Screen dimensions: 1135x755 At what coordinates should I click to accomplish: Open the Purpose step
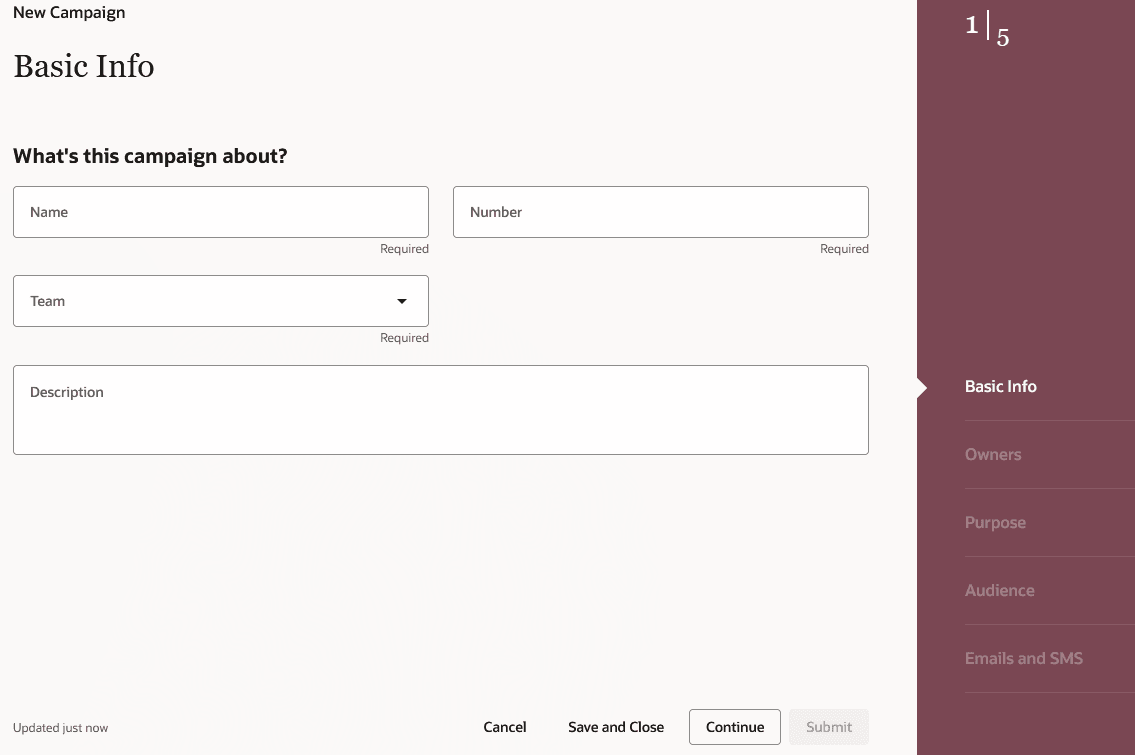(995, 522)
